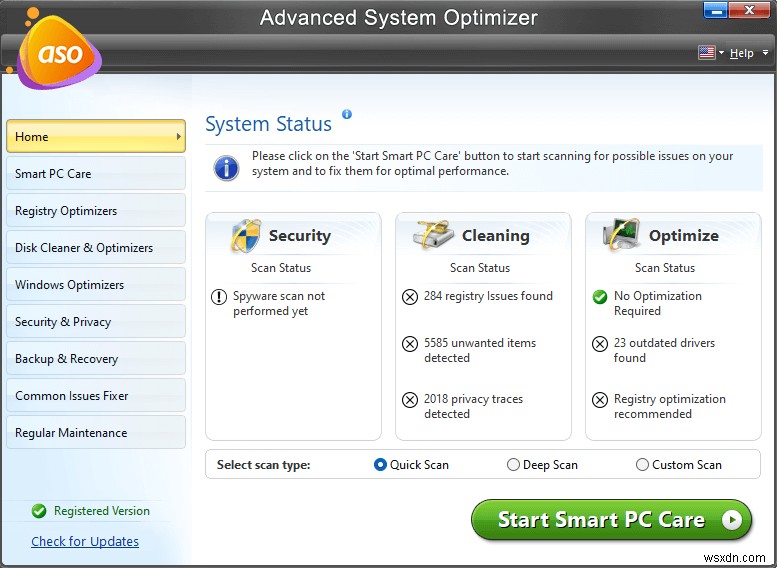Click the 'Registry optimization recommended' text
This screenshot has width=777, height=568.
[669, 406]
